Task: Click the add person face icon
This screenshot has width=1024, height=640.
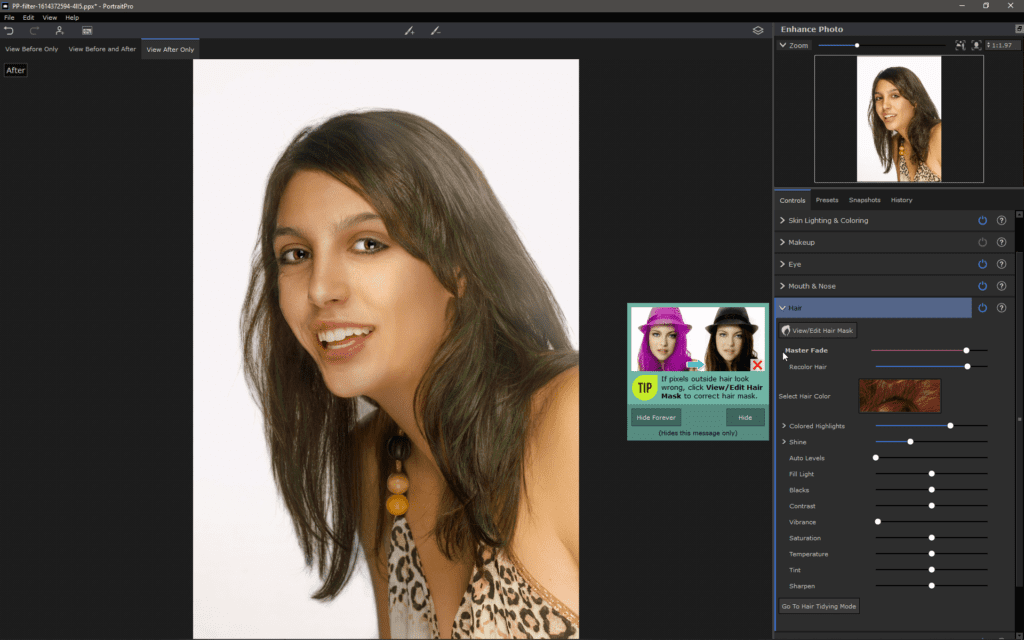Action: point(59,31)
